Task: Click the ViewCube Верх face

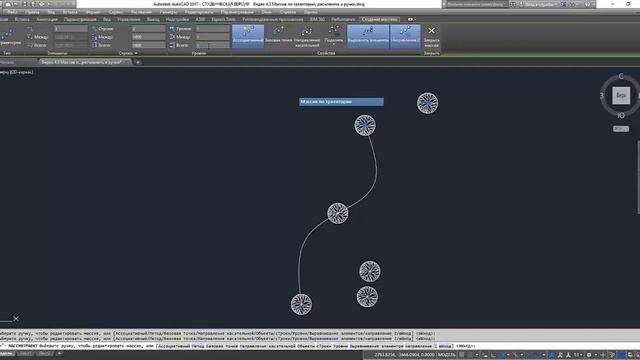Action: 621,96
